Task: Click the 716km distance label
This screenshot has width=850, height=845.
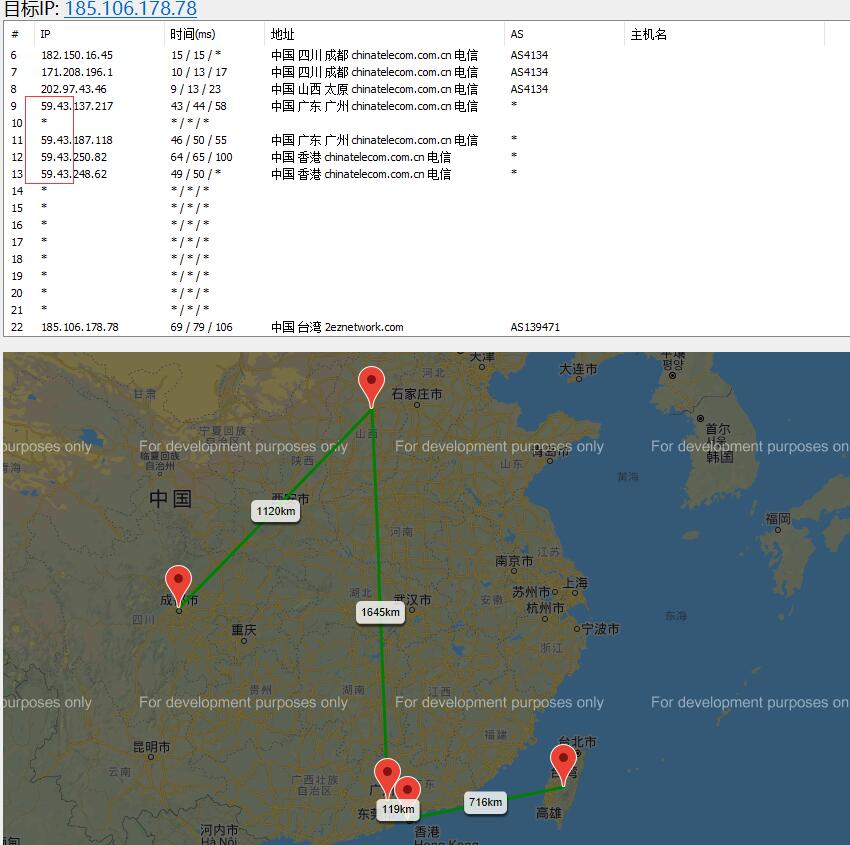Action: pos(485,802)
